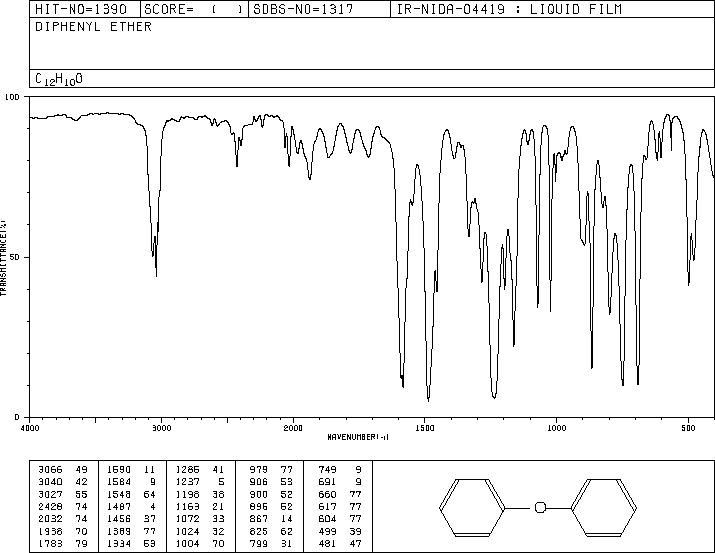The height and width of the screenshot is (553, 715).
Task: Select the C12H10O molecular formula
Action: [59, 79]
